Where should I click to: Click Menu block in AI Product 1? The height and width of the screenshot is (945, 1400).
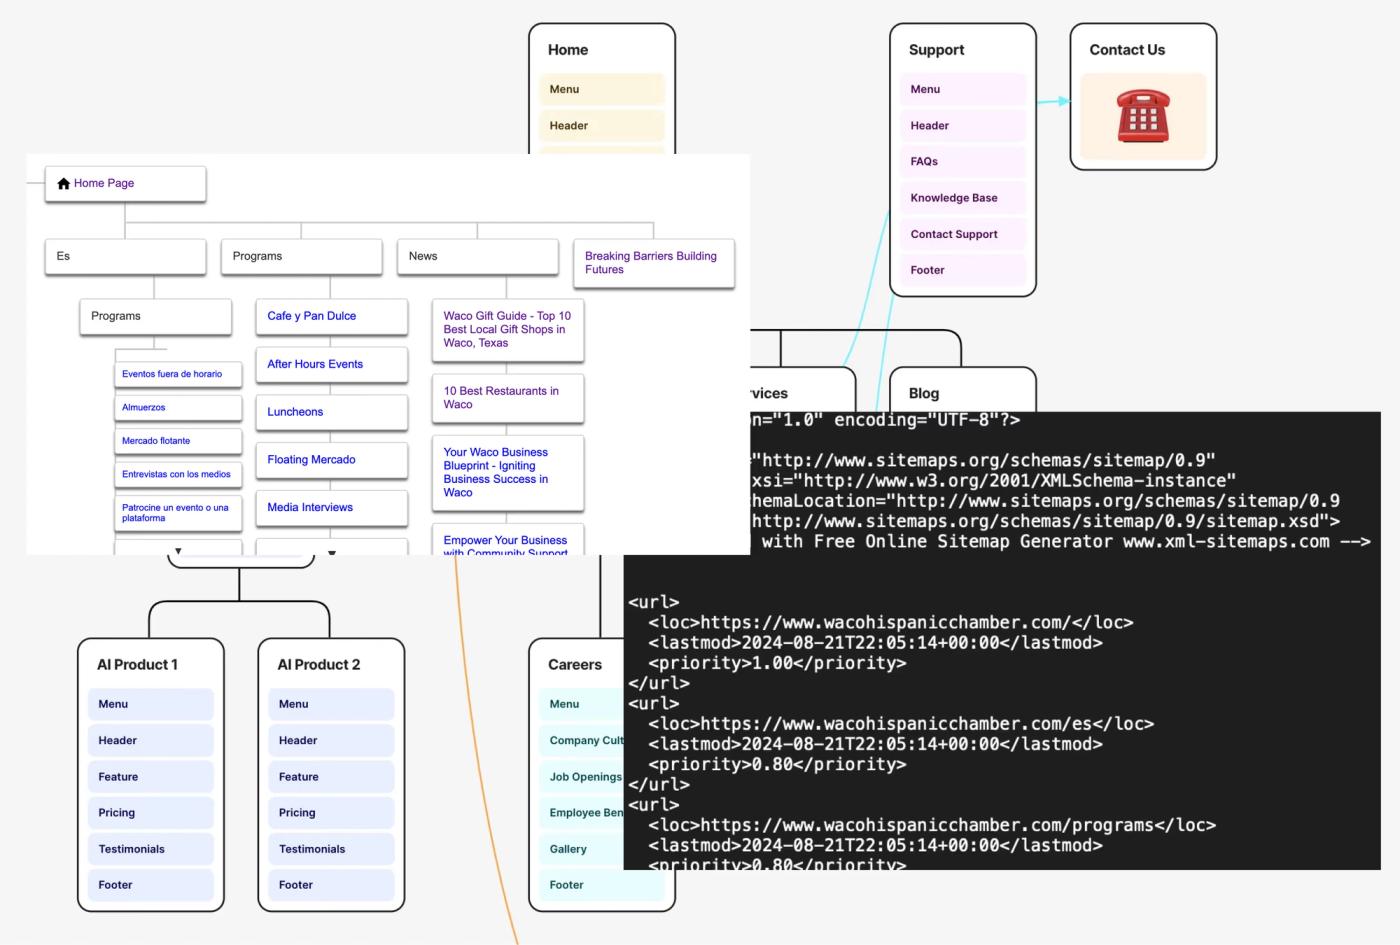(151, 705)
